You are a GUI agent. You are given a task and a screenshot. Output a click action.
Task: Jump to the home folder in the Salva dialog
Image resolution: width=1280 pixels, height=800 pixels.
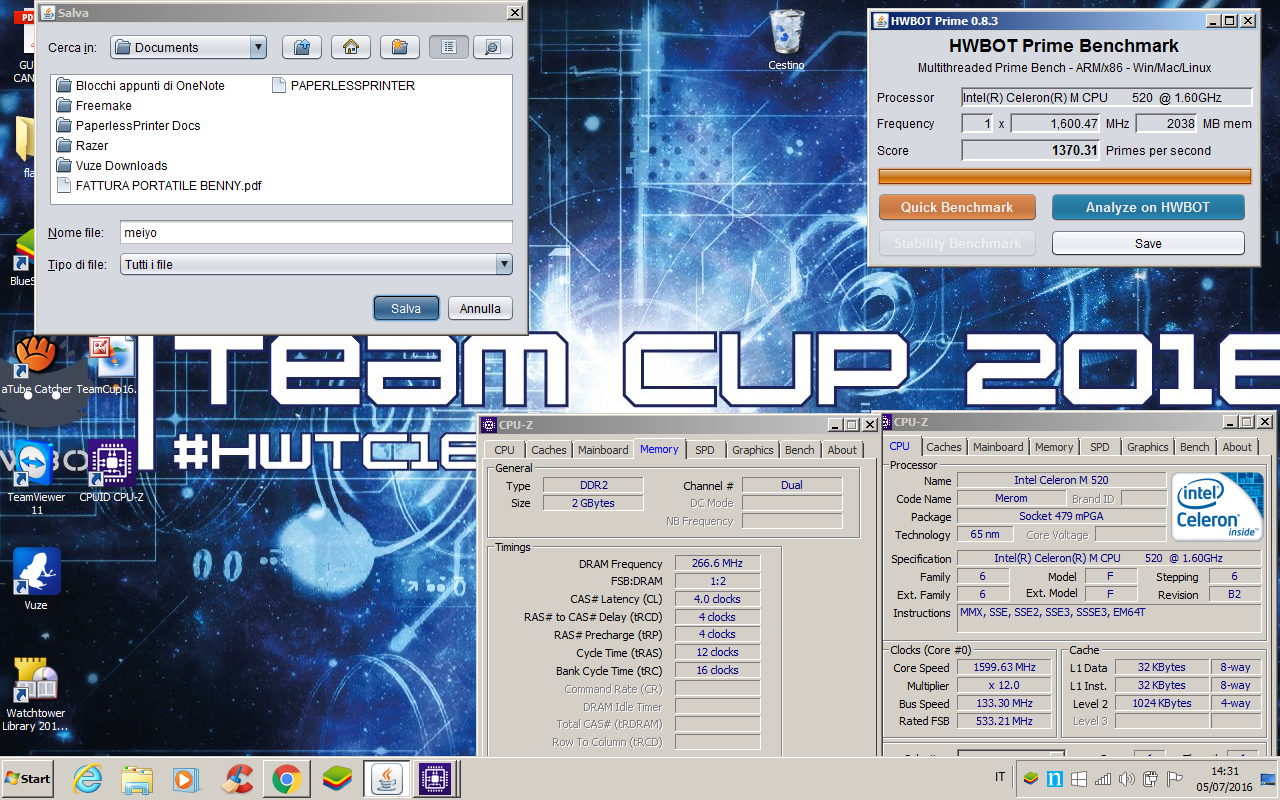click(x=350, y=47)
